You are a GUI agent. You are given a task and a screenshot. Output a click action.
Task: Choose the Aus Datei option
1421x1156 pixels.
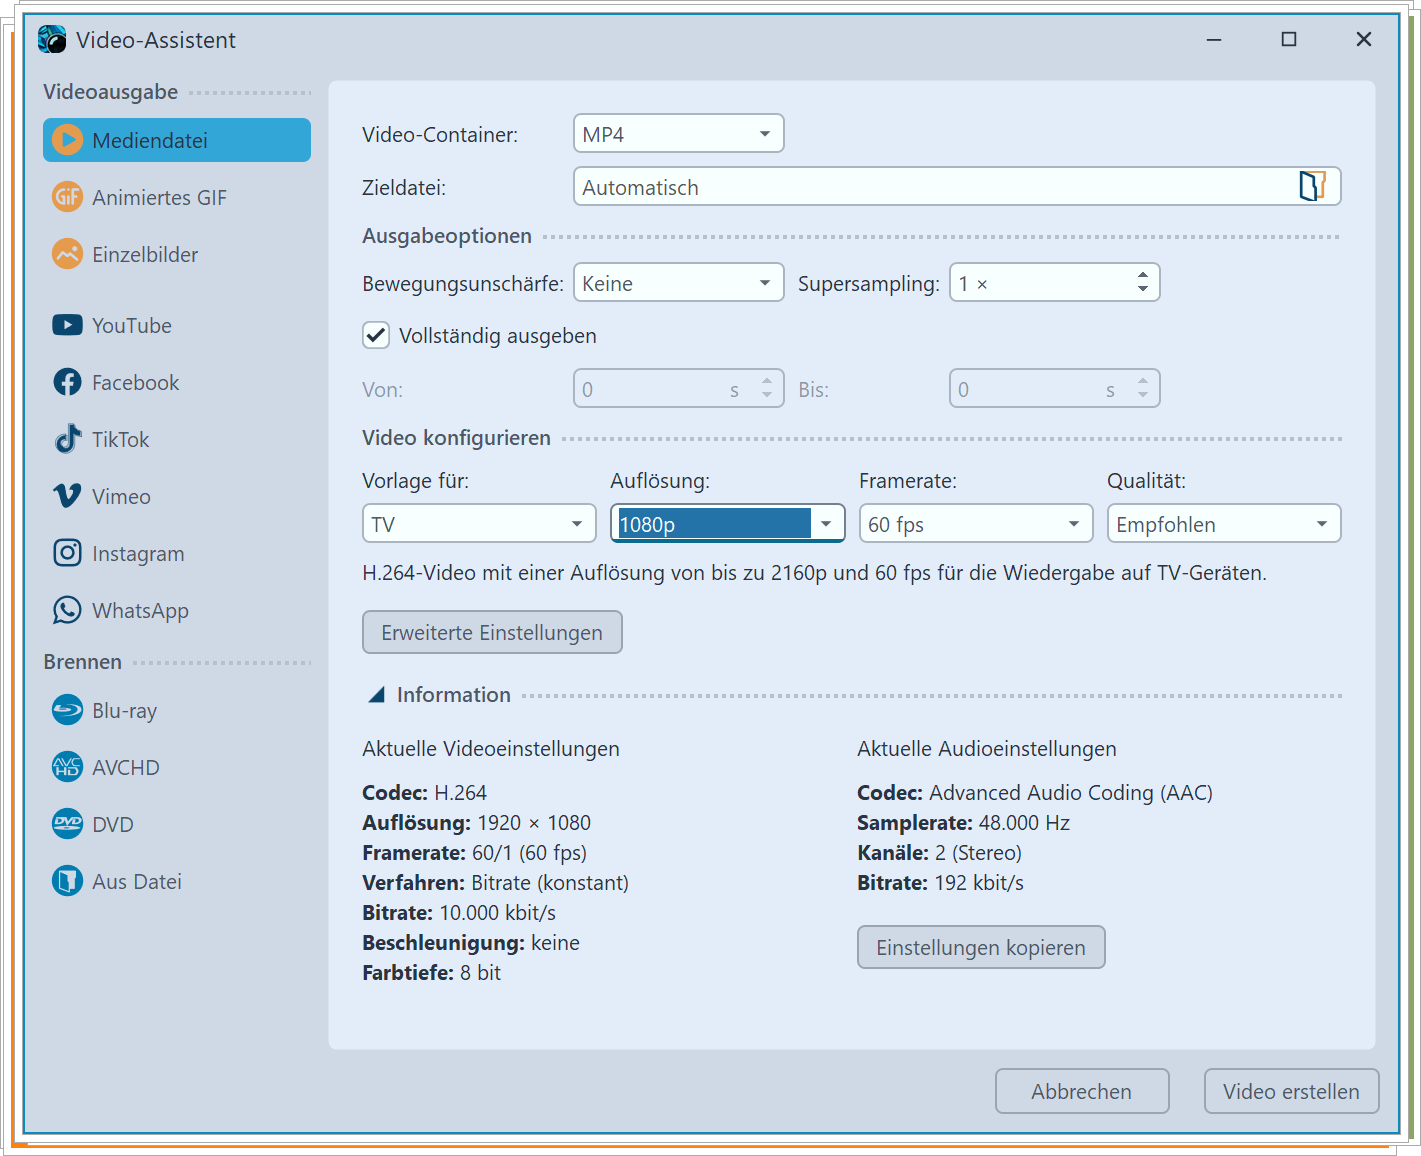[177, 881]
